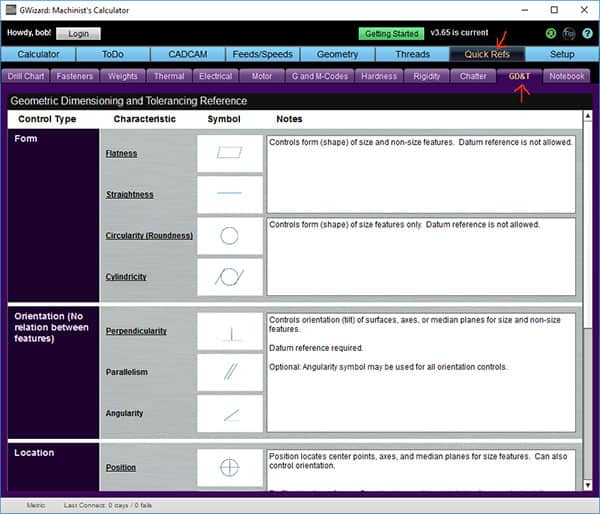Open the Perpendicularity link
The height and width of the screenshot is (514, 600).
pos(136,331)
